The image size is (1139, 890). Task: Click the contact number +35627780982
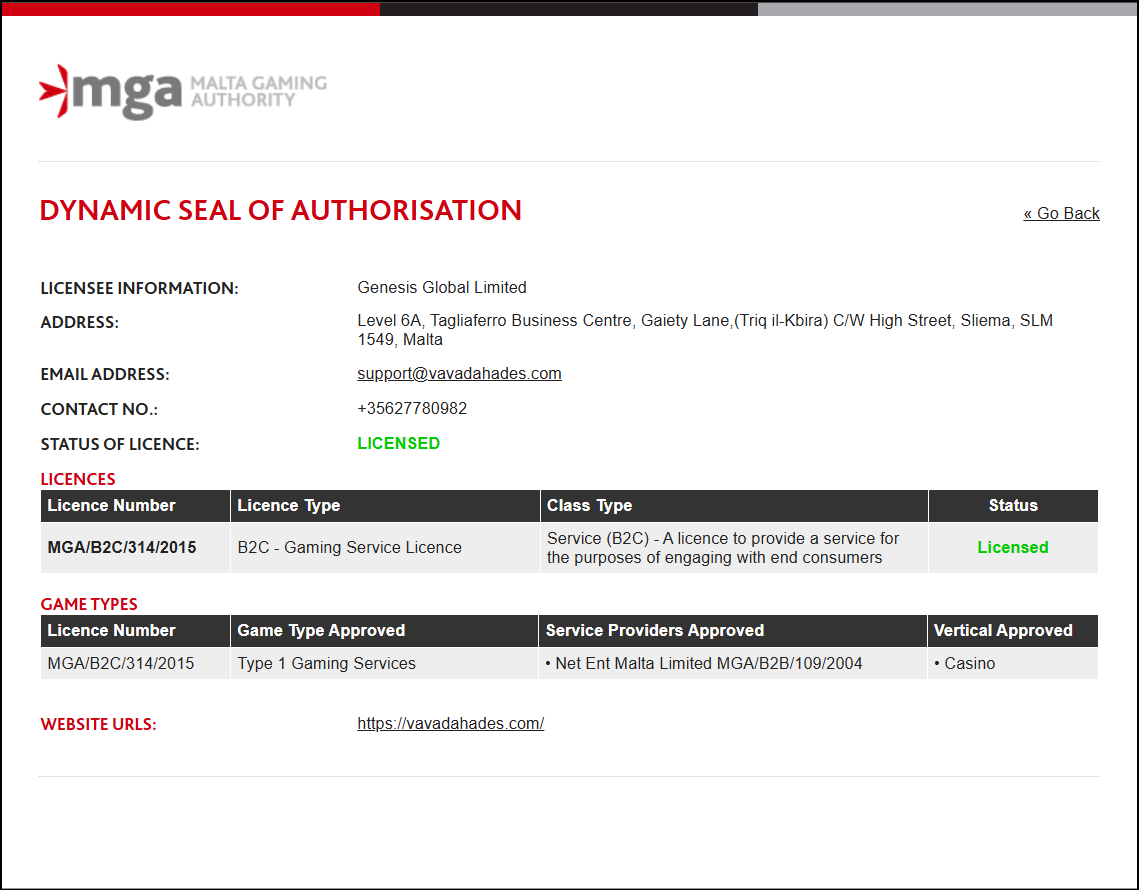coord(412,409)
